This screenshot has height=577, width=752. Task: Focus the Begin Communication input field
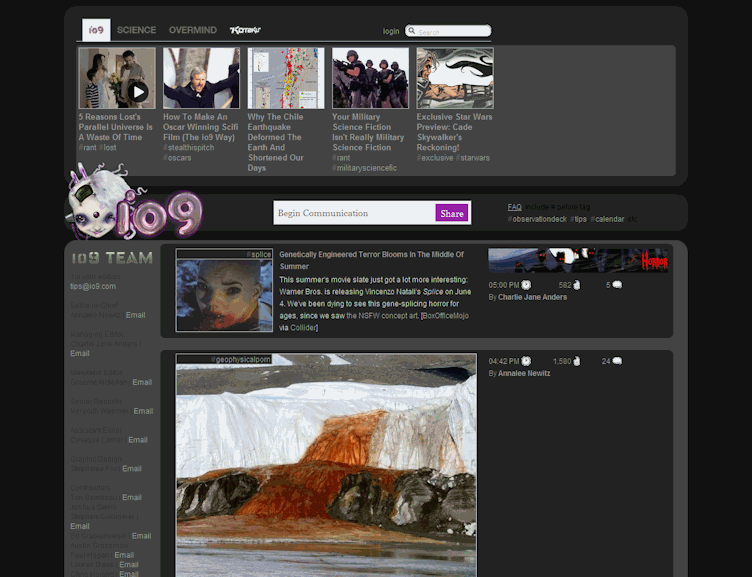[x=354, y=213]
